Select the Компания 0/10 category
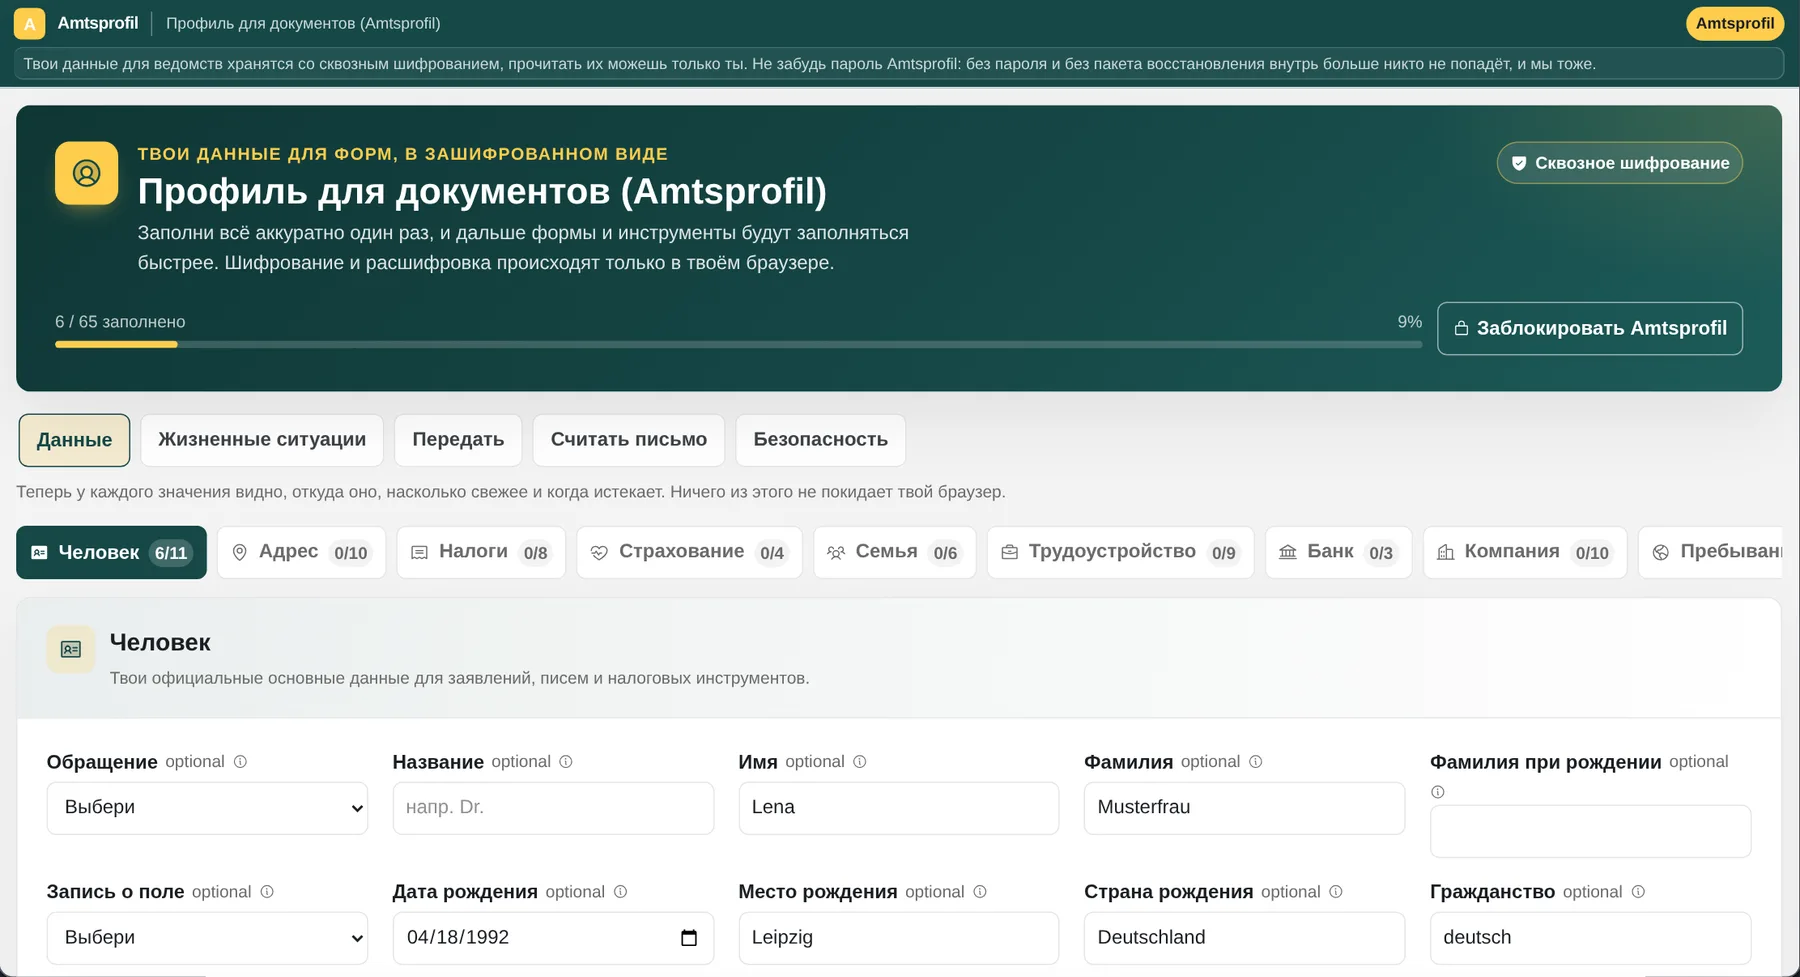Image resolution: width=1800 pixels, height=977 pixels. pyautogui.click(x=1525, y=552)
